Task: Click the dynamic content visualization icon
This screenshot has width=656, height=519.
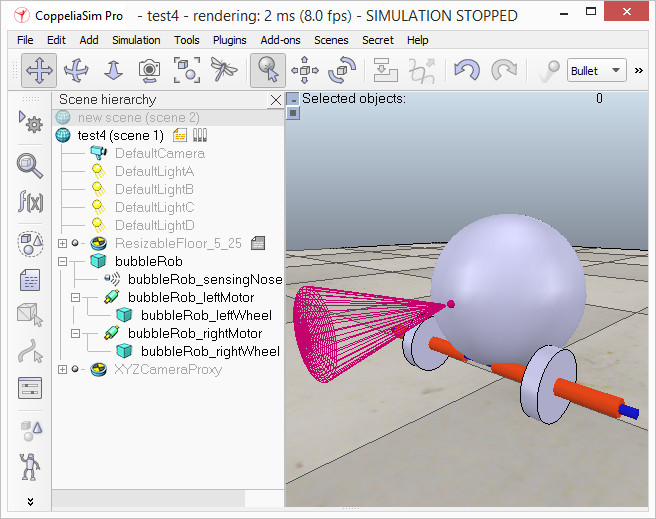Action: 548,70
